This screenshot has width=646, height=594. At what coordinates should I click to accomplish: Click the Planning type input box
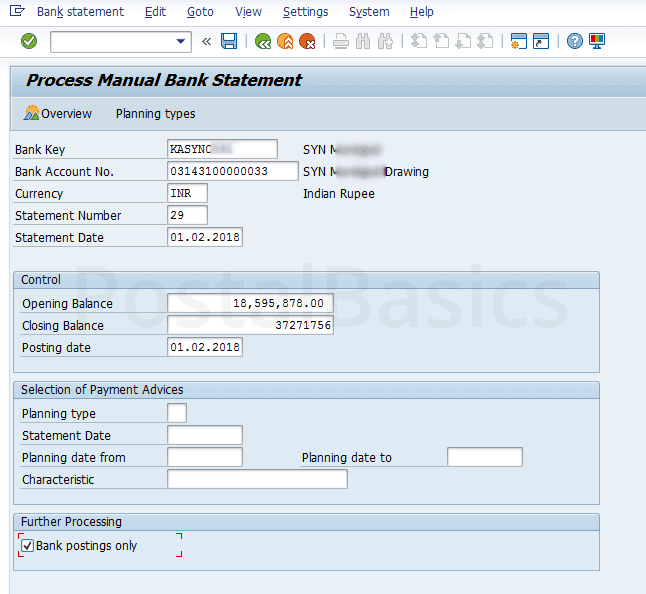click(177, 413)
